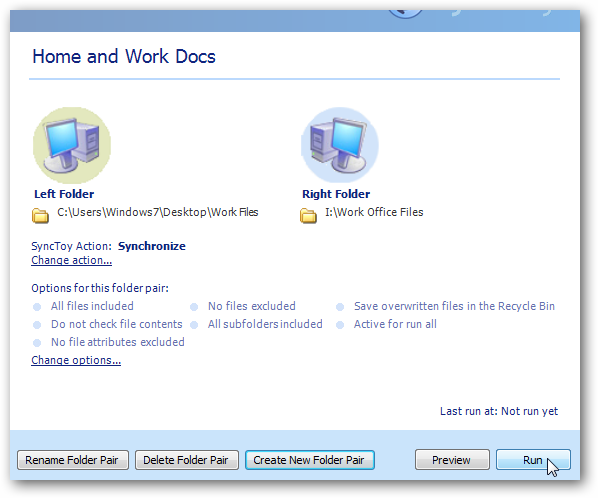Click the bullet beside No files excluded
598x498 pixels.
(194, 307)
